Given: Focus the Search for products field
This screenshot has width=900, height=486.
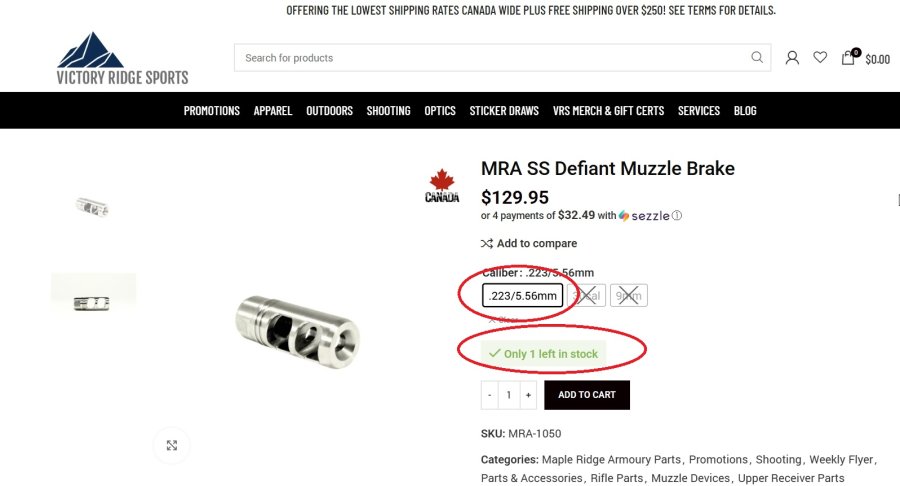Looking at the screenshot, I should pyautogui.click(x=490, y=58).
